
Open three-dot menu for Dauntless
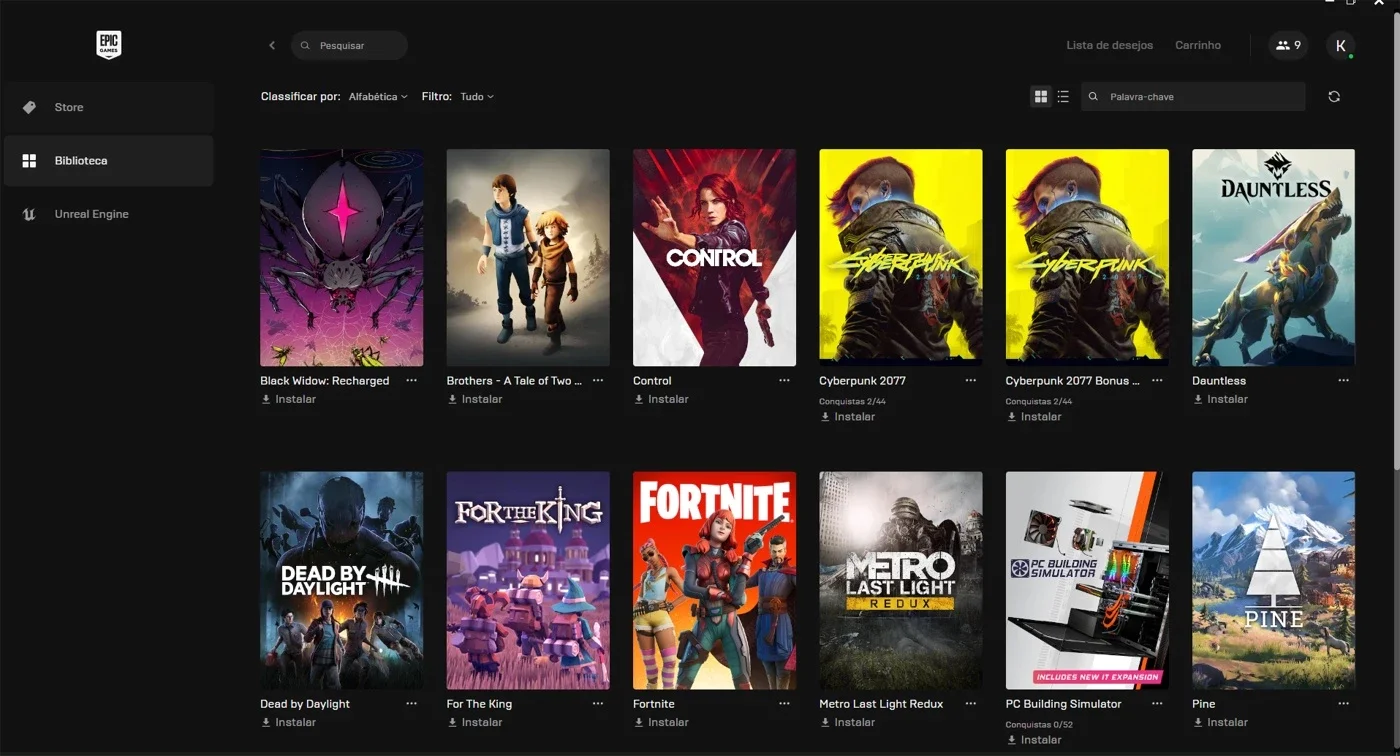pos(1343,381)
